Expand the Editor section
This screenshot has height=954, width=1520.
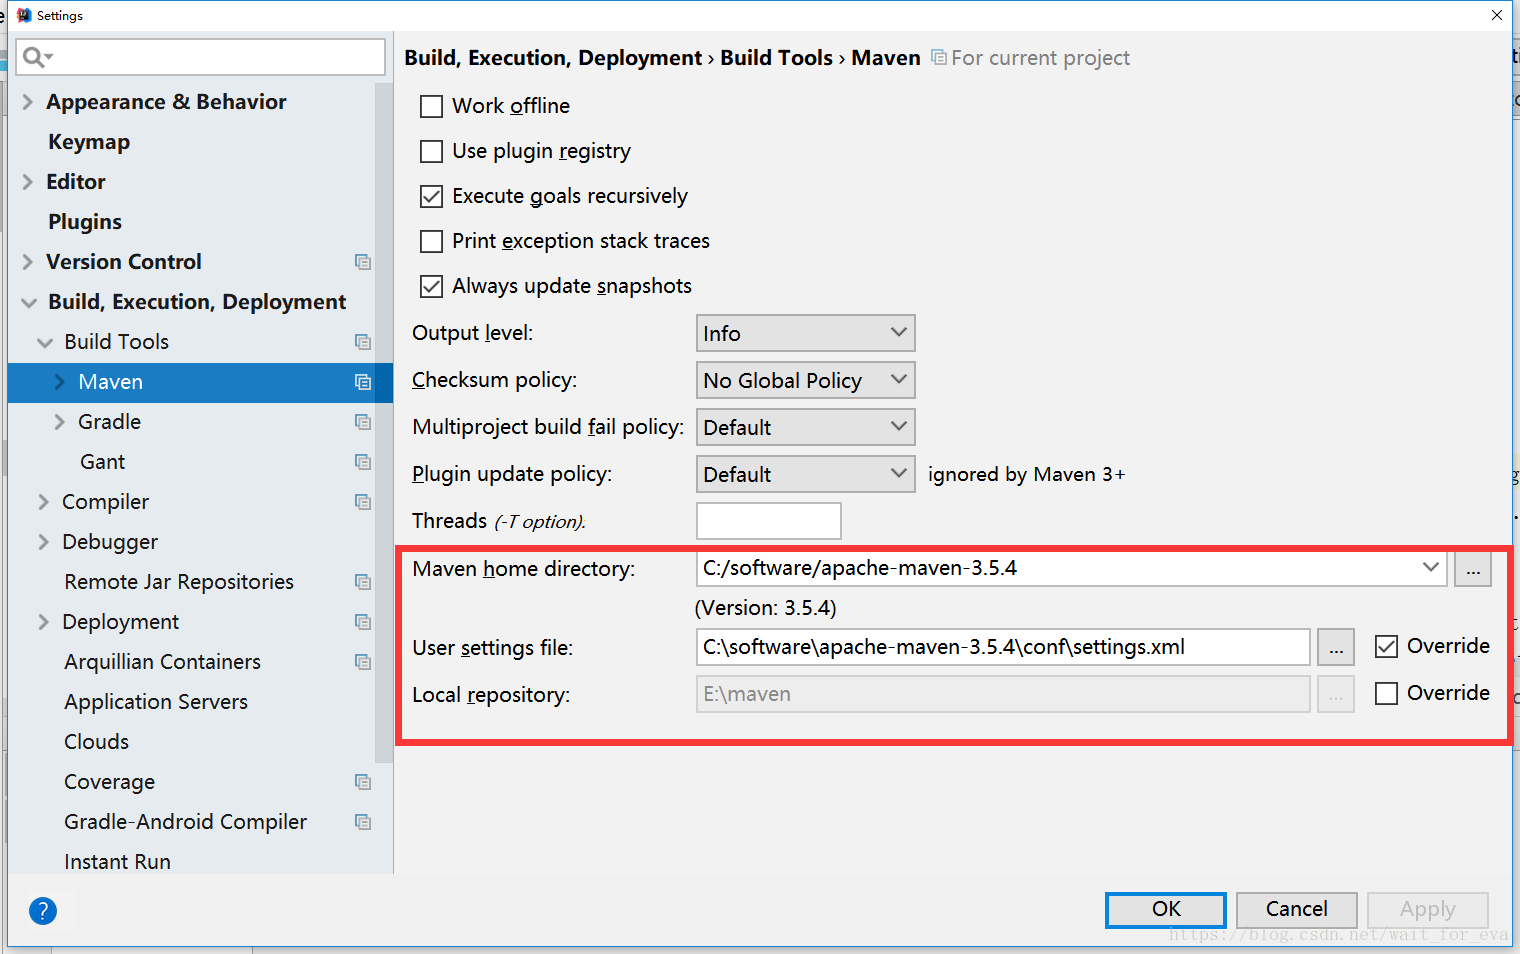click(27, 182)
